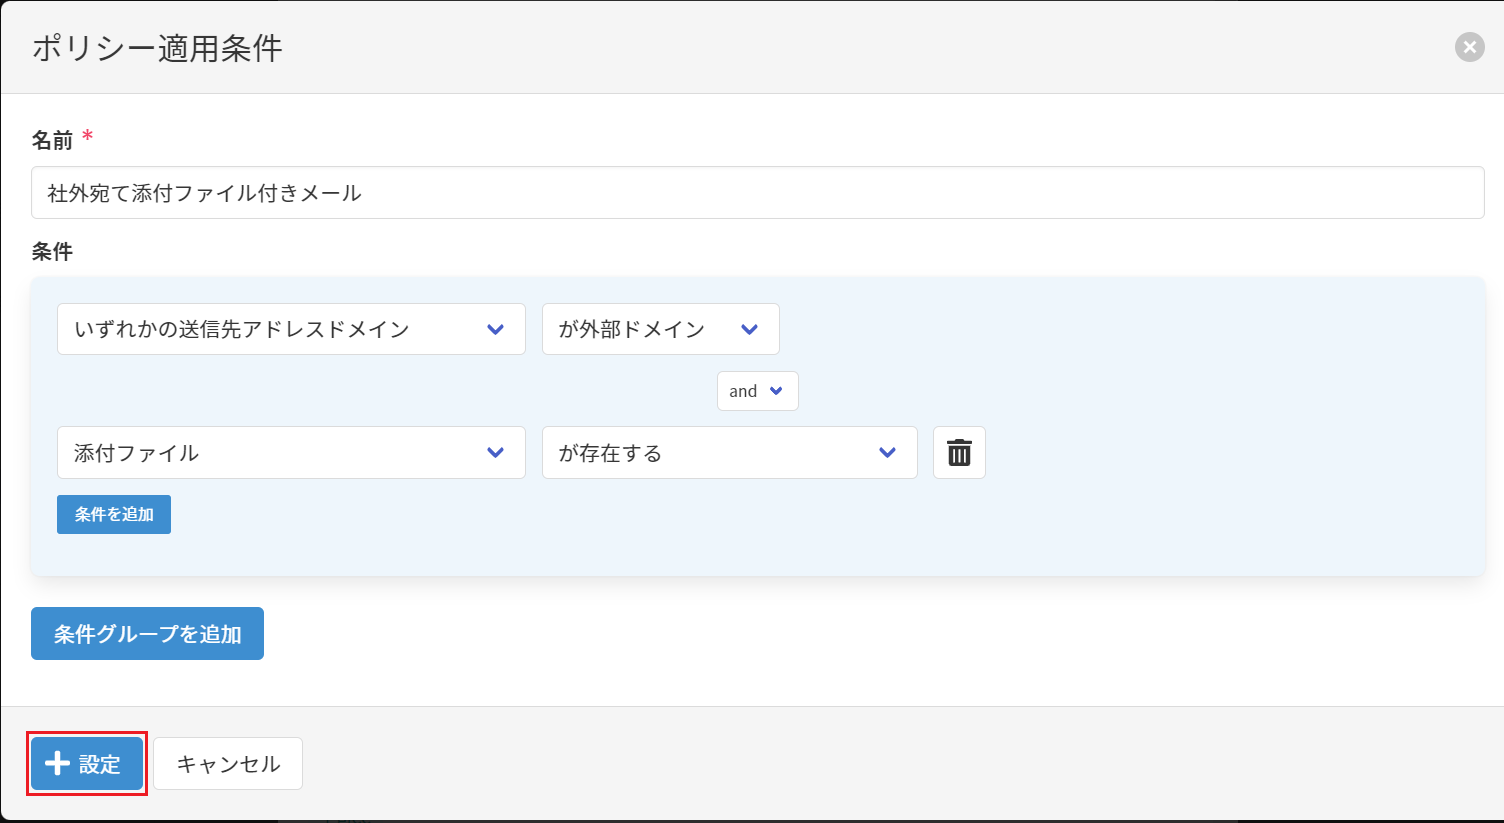
Task: Click the 名前 field label
Action: tap(52, 140)
